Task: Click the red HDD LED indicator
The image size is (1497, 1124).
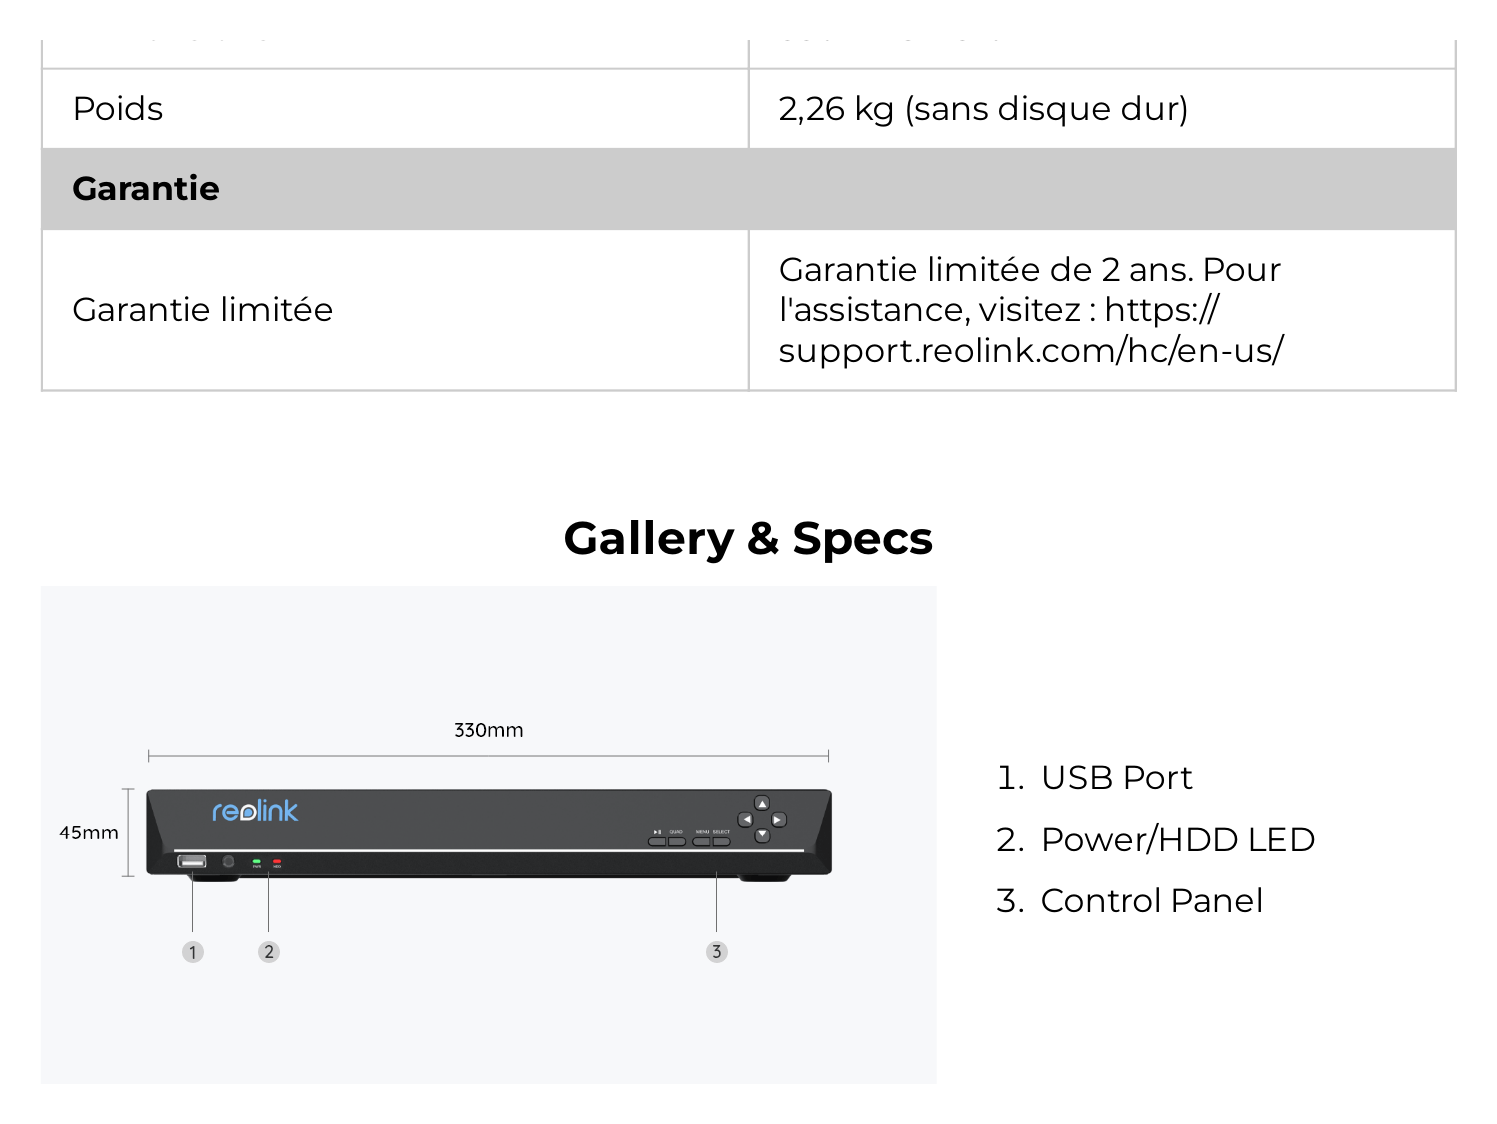Action: (x=277, y=861)
